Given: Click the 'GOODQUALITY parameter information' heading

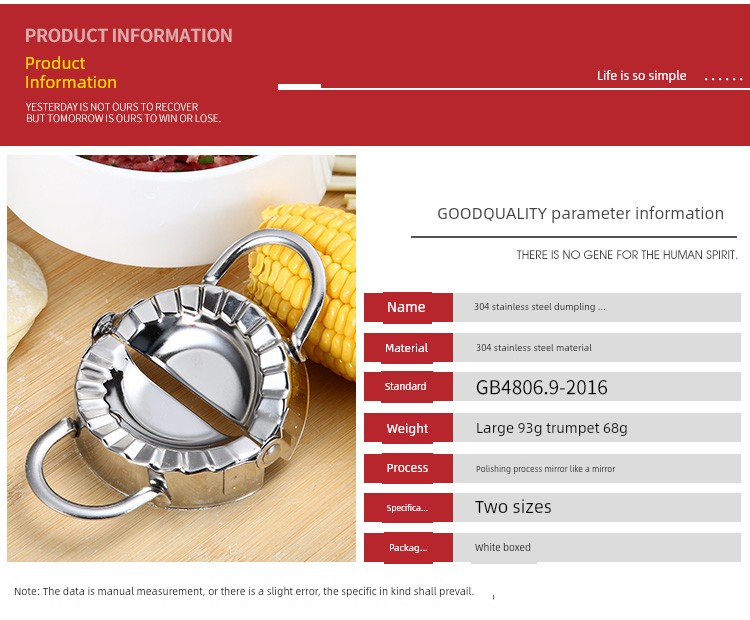Looking at the screenshot, I should (580, 213).
